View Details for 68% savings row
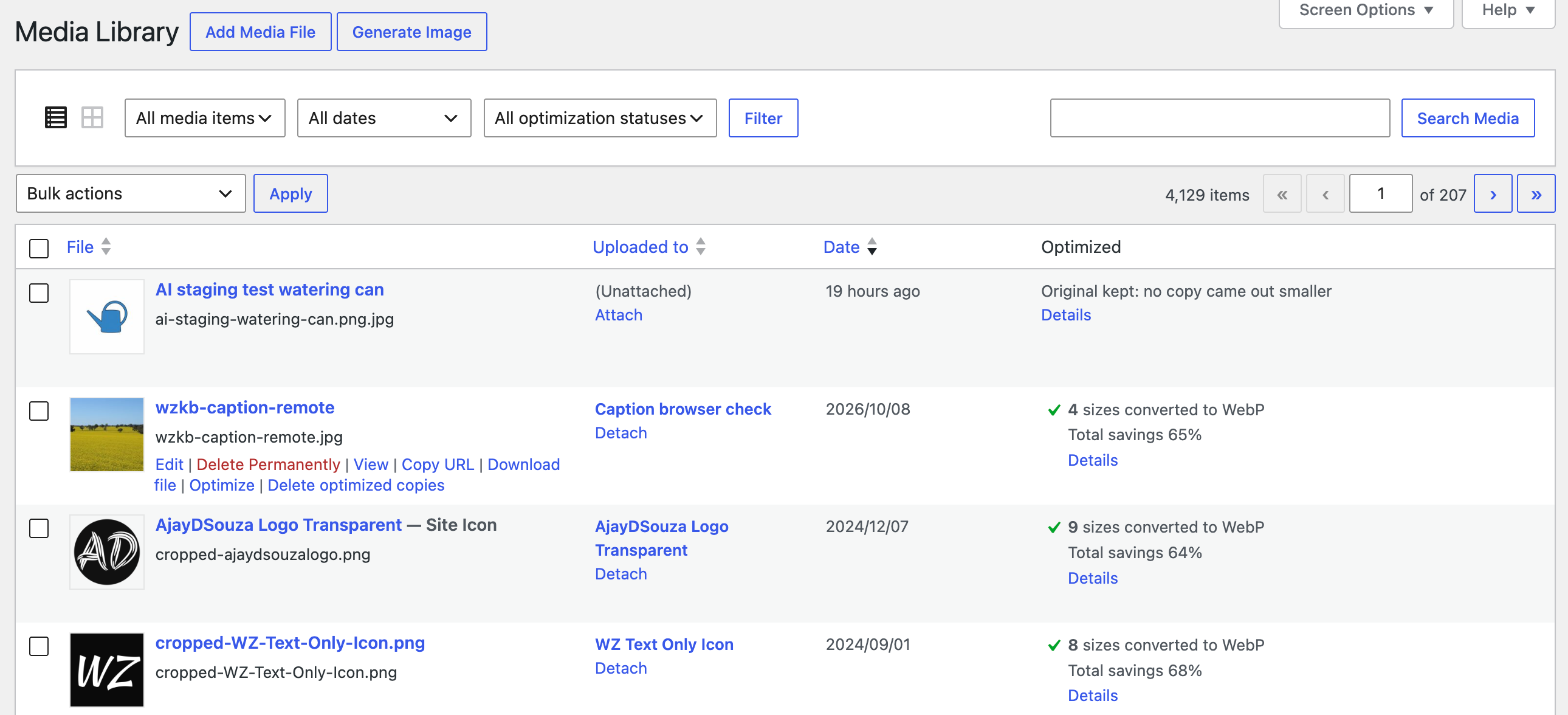The image size is (1568, 715). 1093,695
